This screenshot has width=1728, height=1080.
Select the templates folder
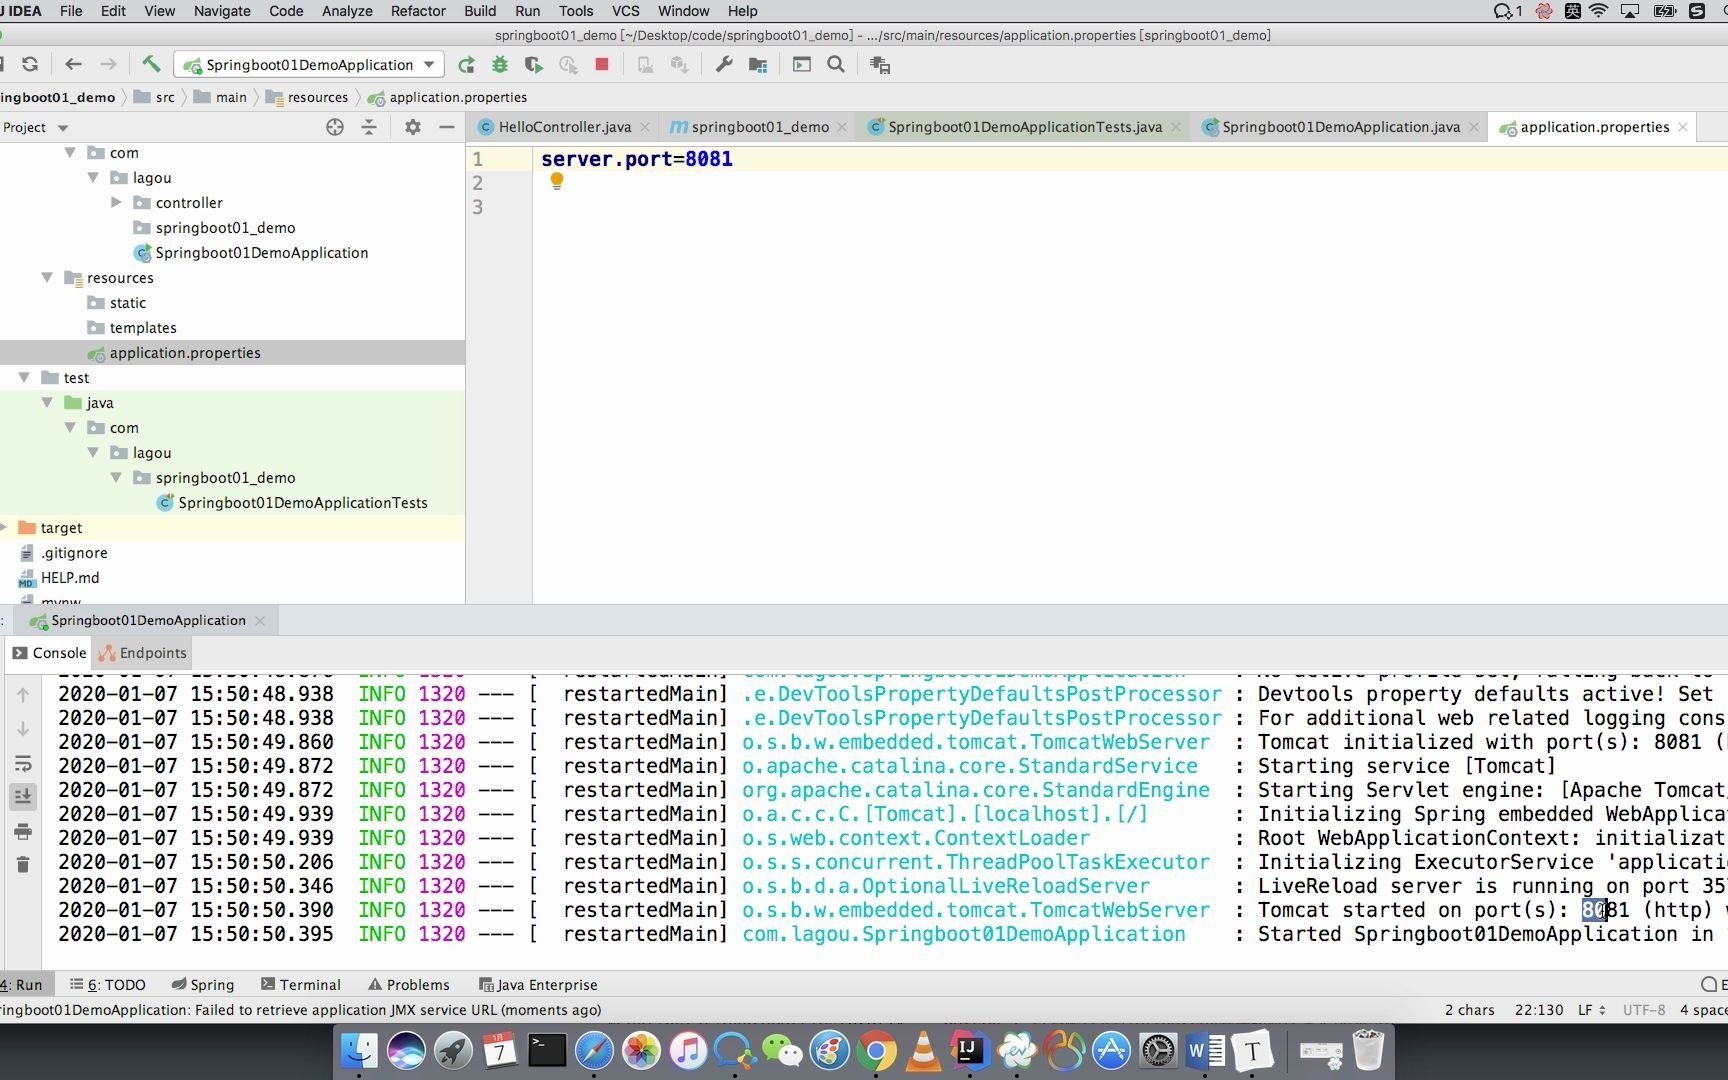(143, 328)
